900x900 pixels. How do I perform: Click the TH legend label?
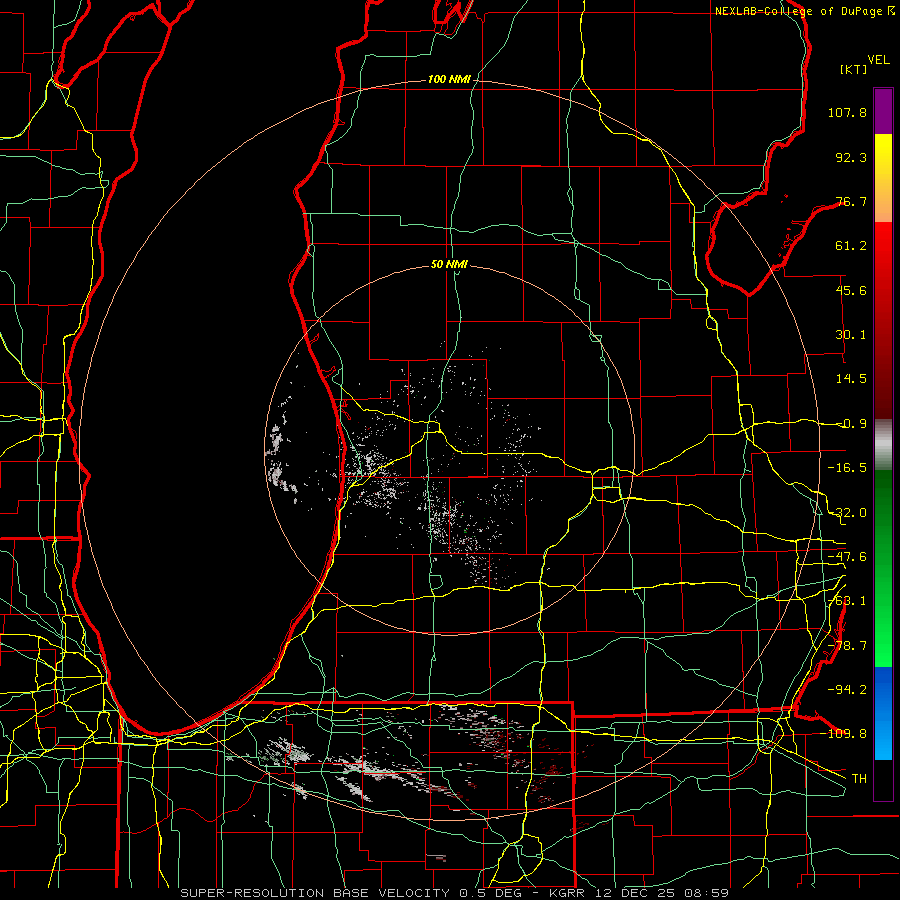[859, 778]
